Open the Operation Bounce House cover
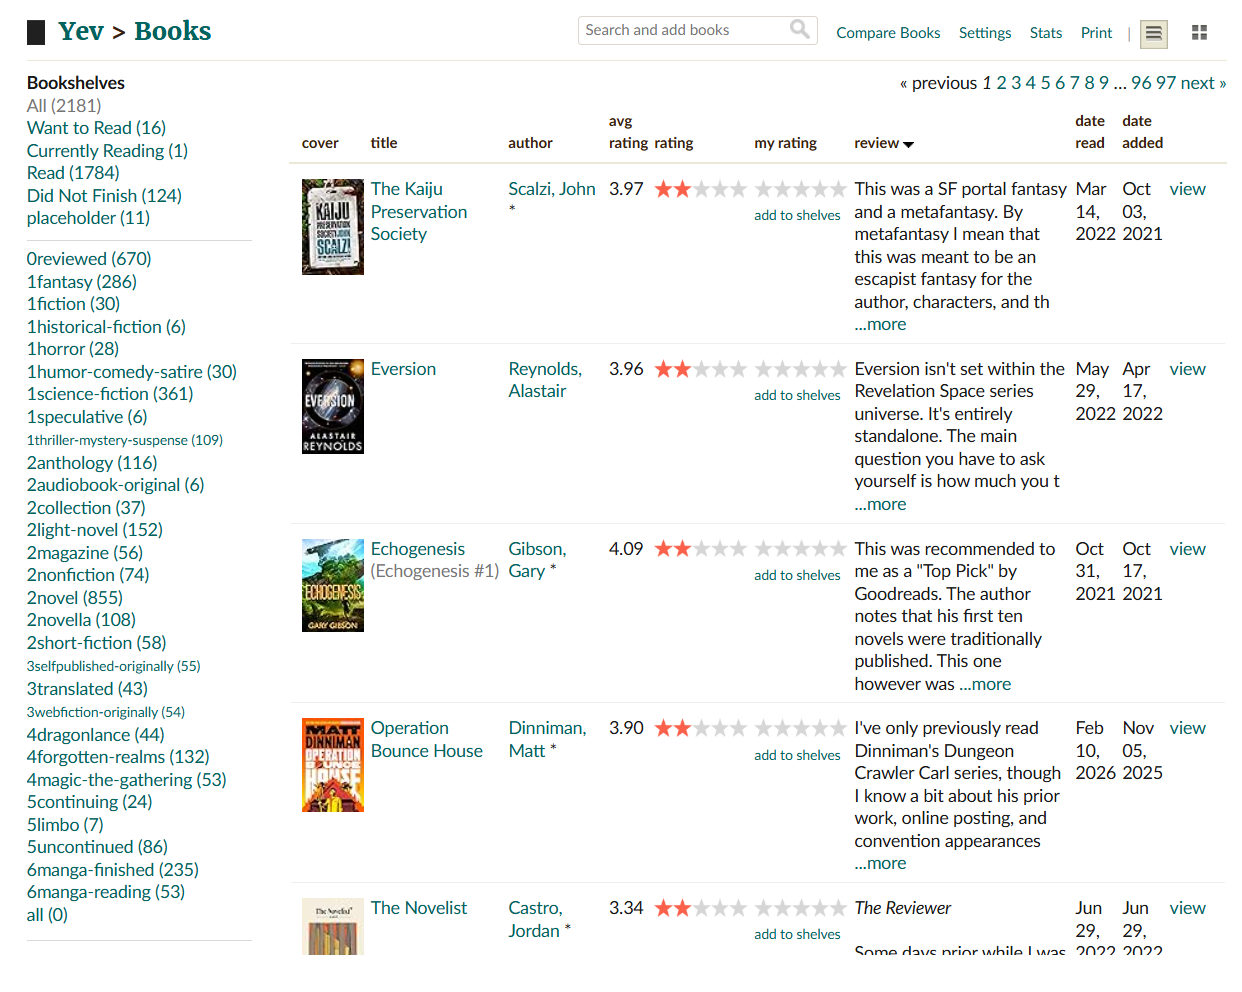This screenshot has height=992, width=1242. pos(333,765)
